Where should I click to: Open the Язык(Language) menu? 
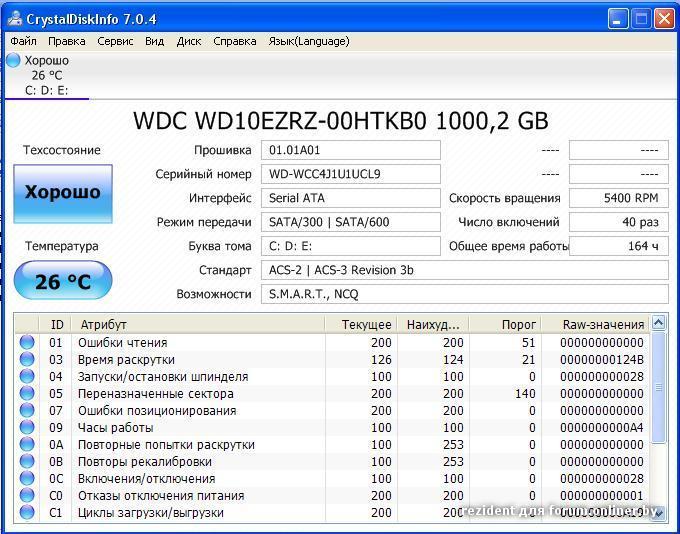click(309, 41)
